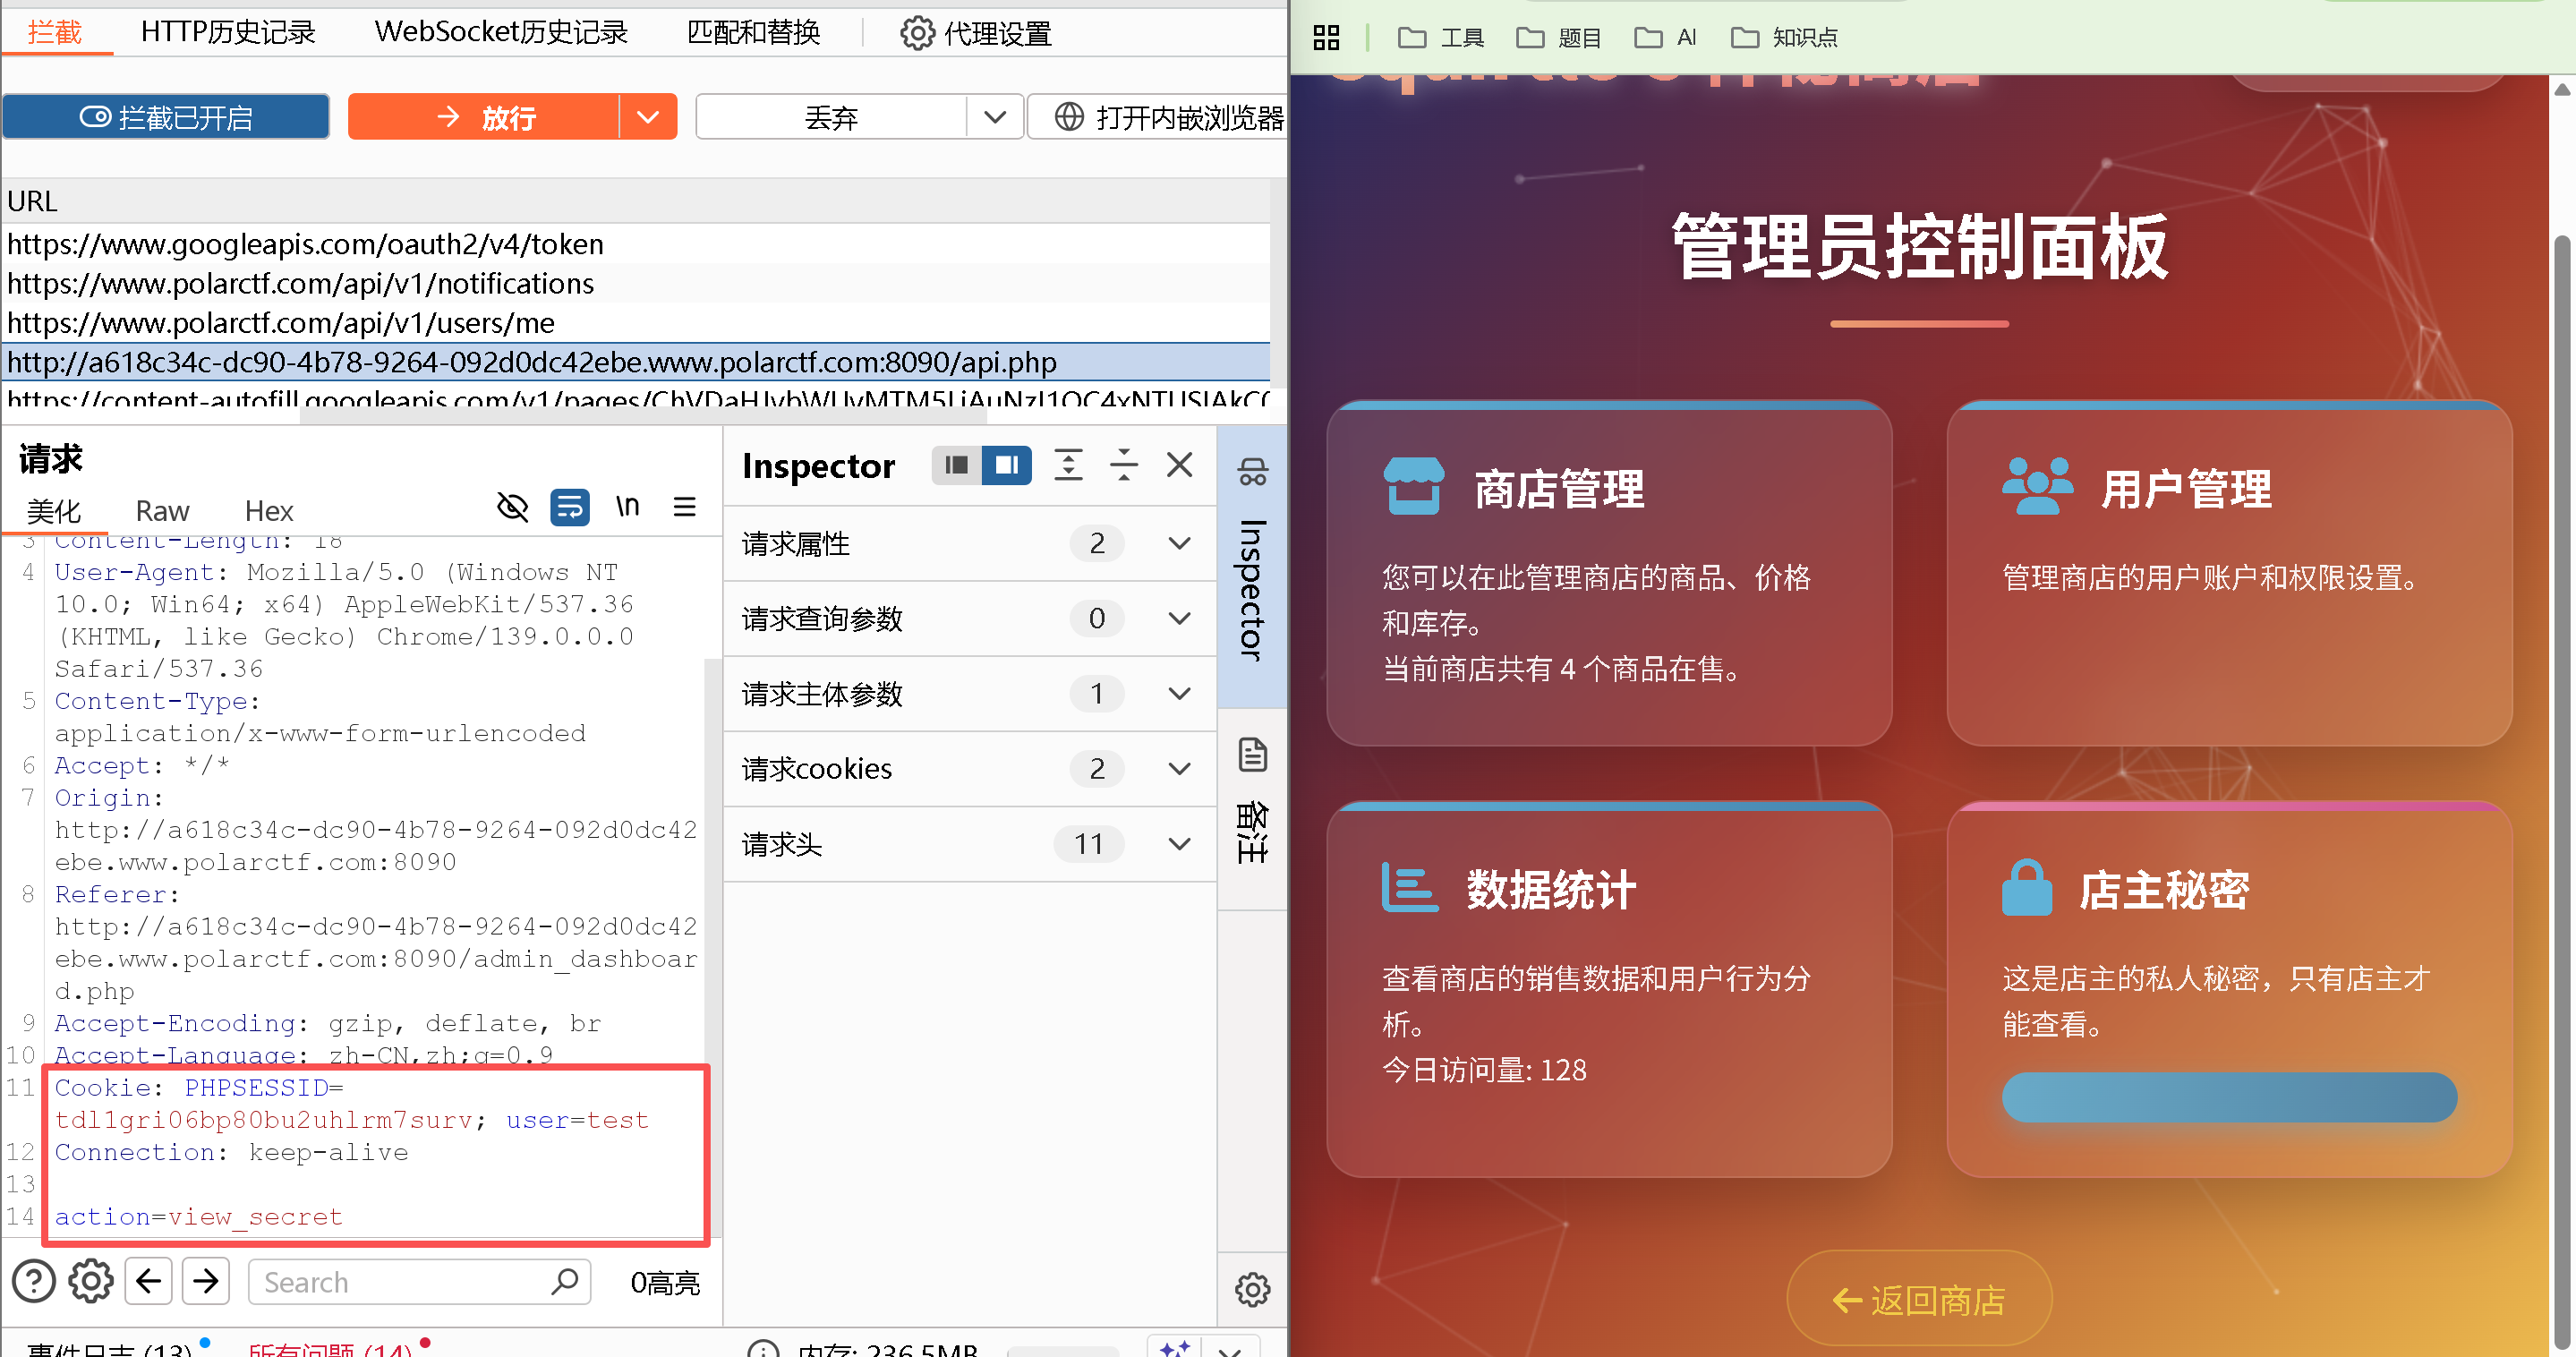Click the 拦截已开启 intercept toggle button
Viewport: 2576px width, 1357px height.
point(166,118)
